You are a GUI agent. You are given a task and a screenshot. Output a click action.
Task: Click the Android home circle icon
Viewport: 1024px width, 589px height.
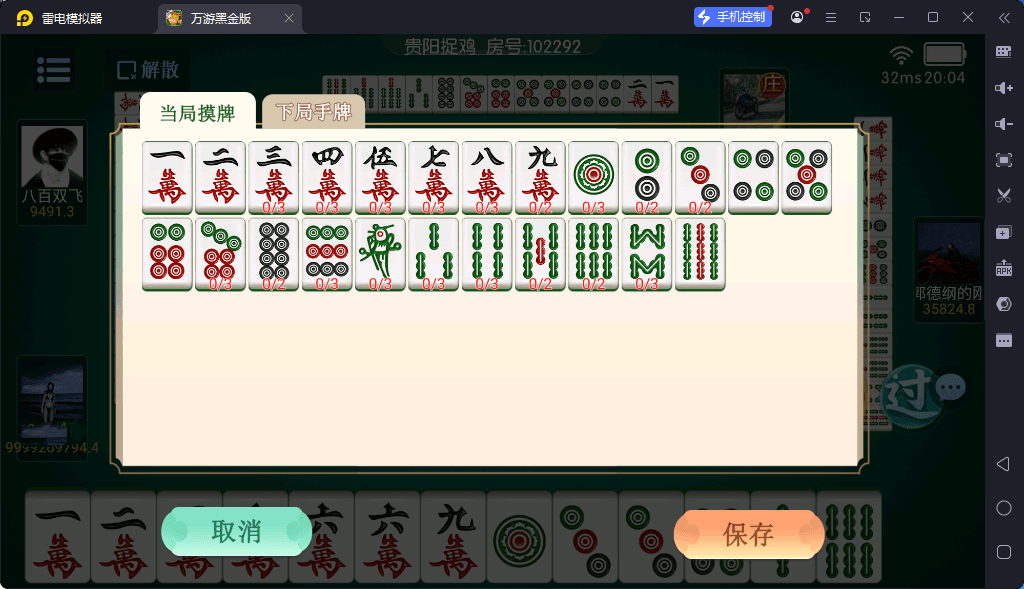(x=1004, y=508)
